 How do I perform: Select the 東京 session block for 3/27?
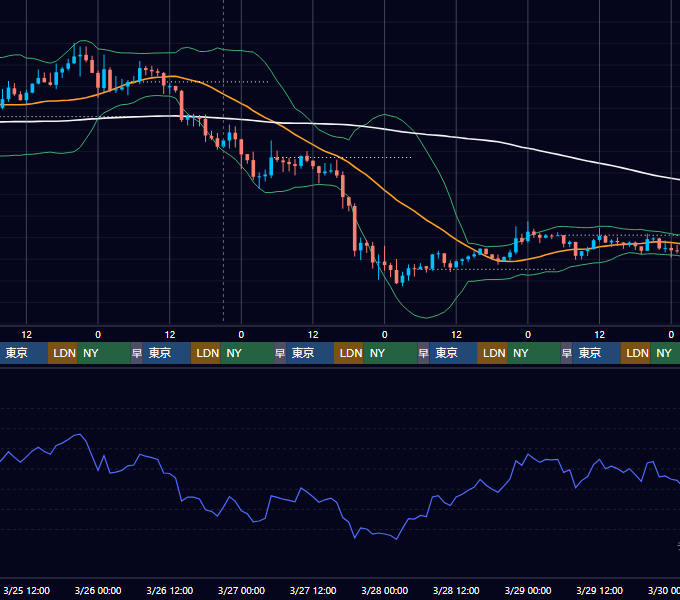310,353
